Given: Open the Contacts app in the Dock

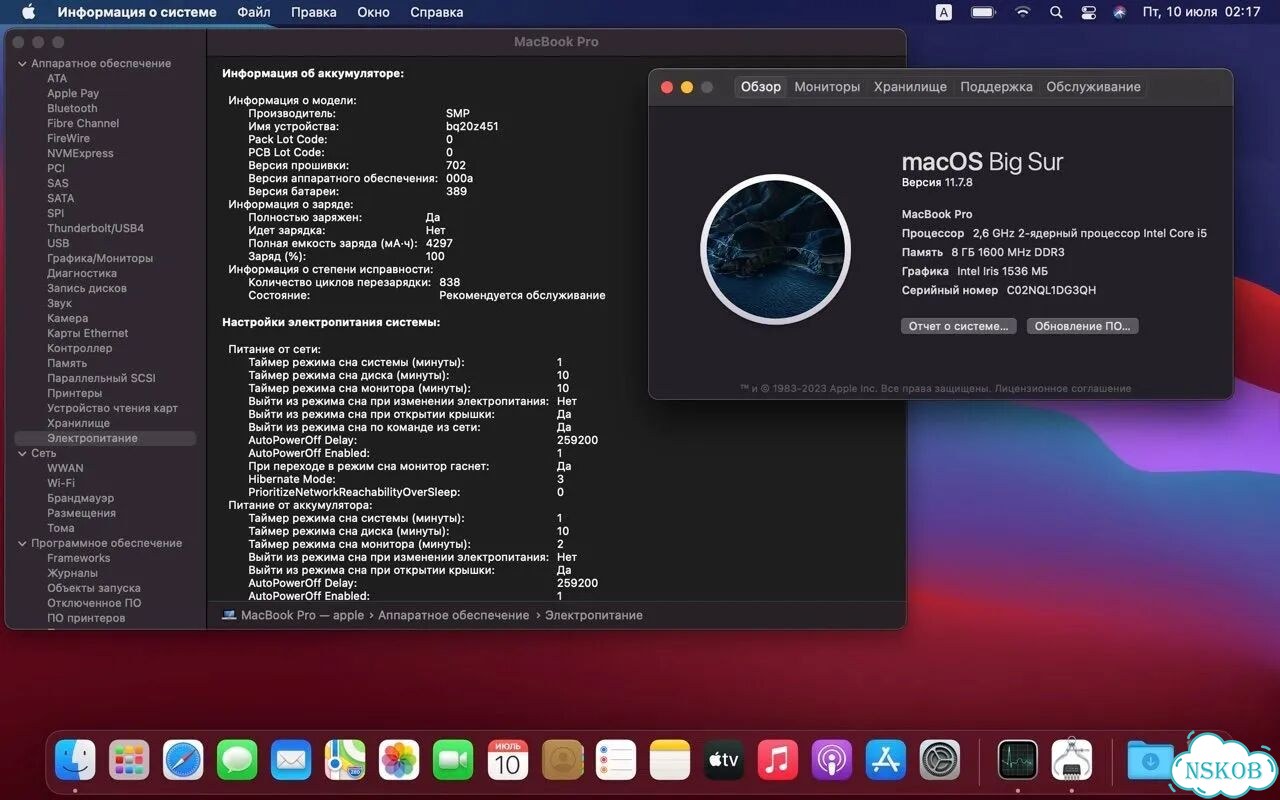Looking at the screenshot, I should [562, 760].
